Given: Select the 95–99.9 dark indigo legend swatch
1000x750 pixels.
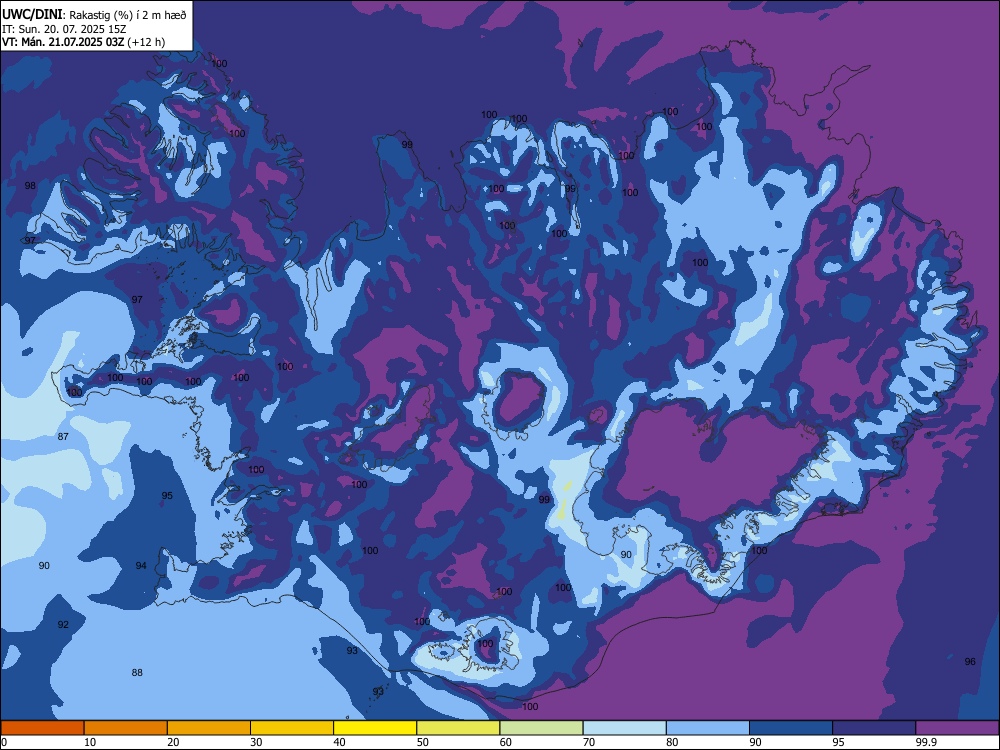Looking at the screenshot, I should [x=874, y=728].
